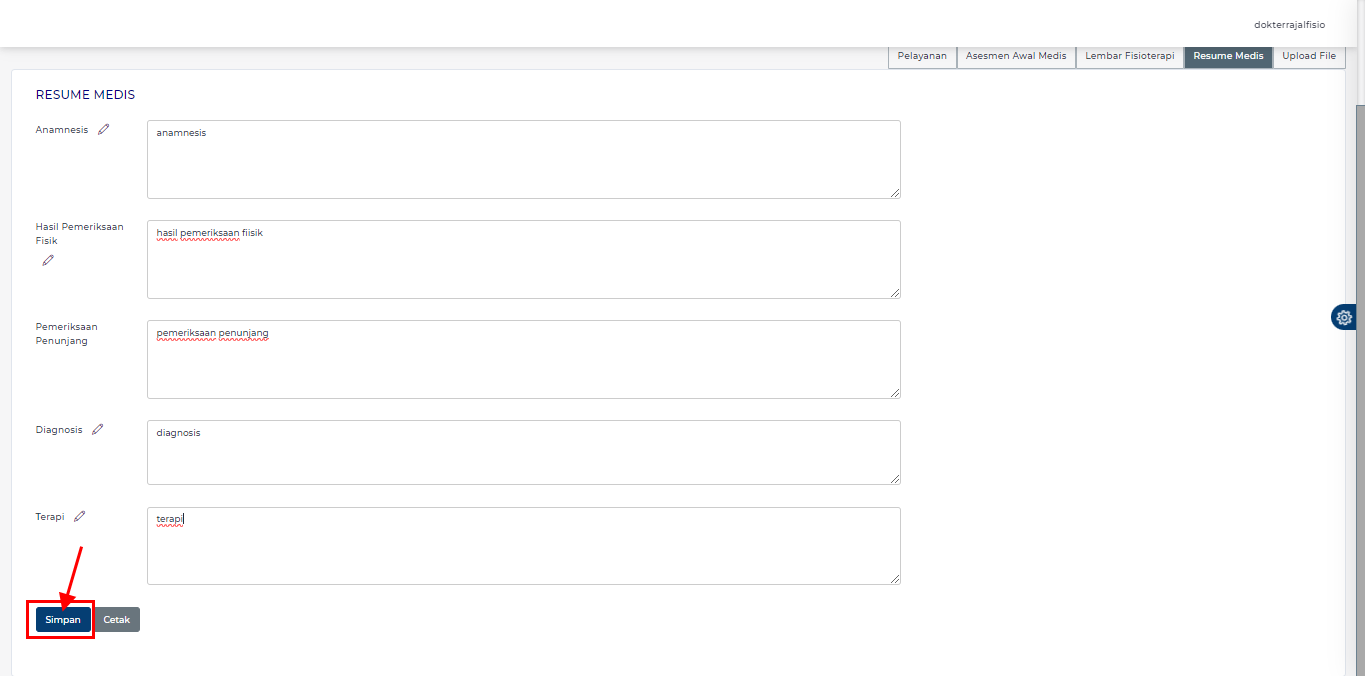
Task: Click the Diagnosis text area
Action: pyautogui.click(x=523, y=453)
